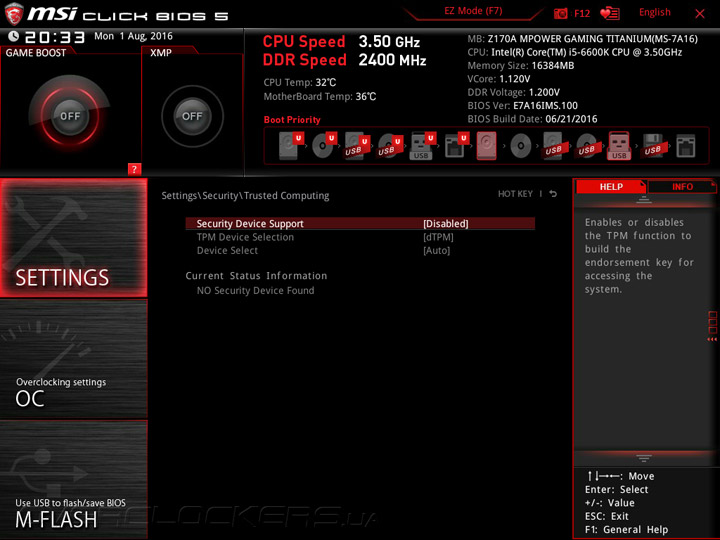The image size is (720, 540).
Task: Select the TPM Device Selection row label
Action: pyautogui.click(x=245, y=237)
